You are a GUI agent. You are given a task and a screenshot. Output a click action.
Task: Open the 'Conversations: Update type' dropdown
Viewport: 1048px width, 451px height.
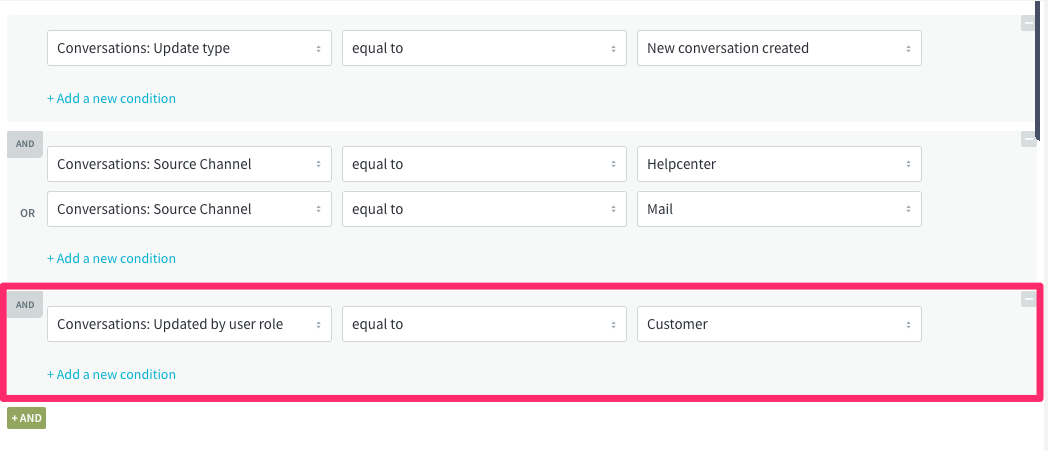click(x=189, y=48)
